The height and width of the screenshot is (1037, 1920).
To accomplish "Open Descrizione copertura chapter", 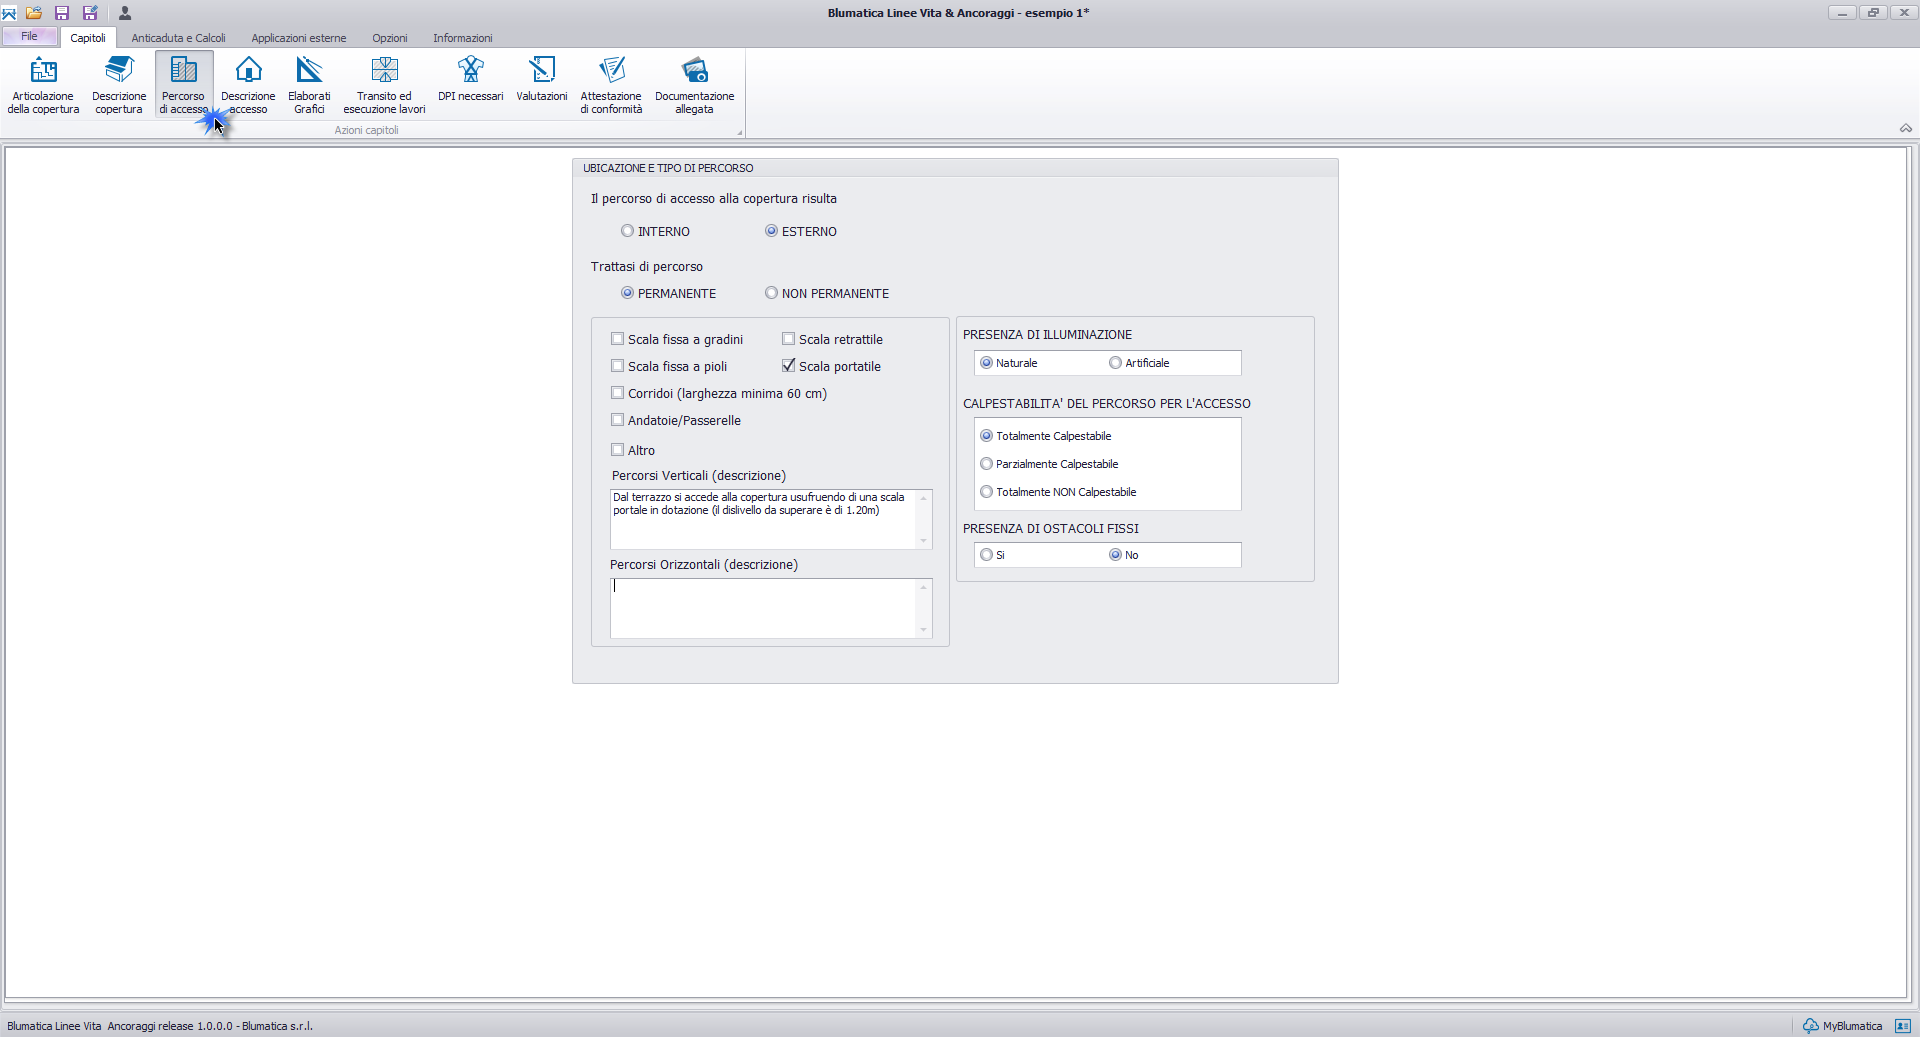I will pos(119,85).
